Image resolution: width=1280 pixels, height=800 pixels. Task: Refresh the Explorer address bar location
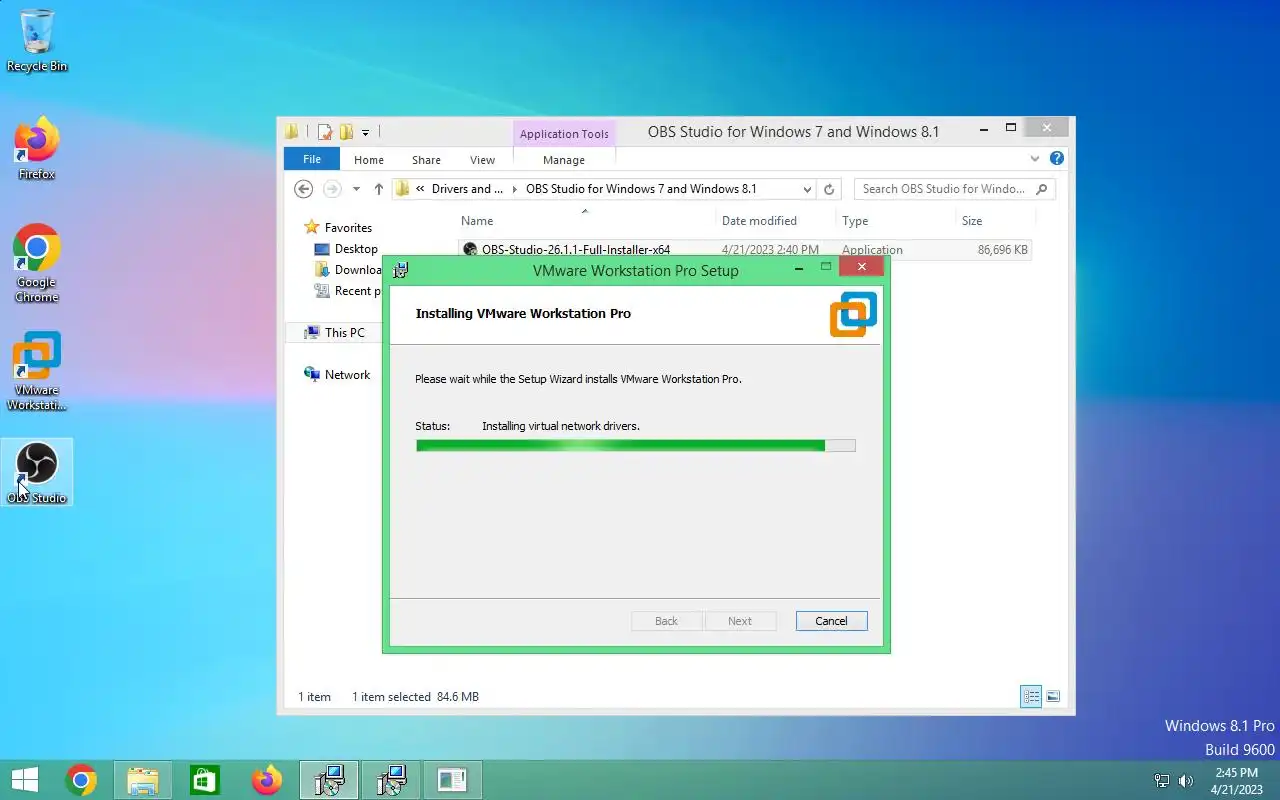829,189
